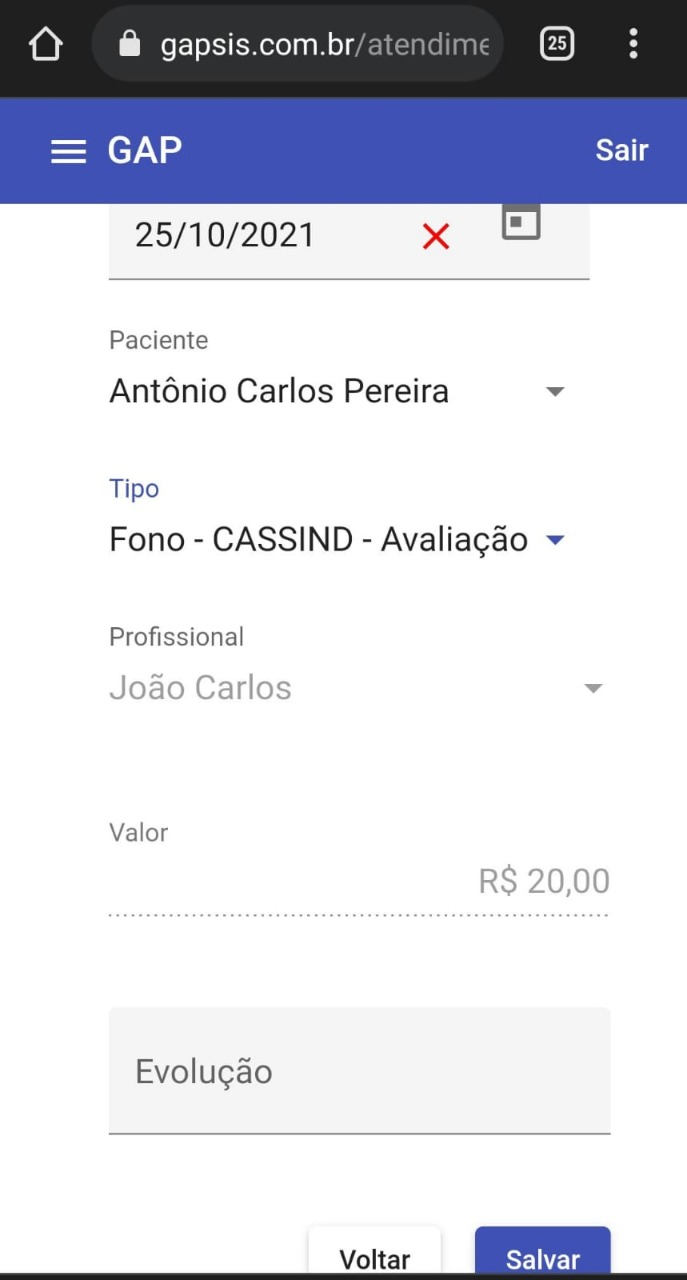Open the hamburger navigation menu
The width and height of the screenshot is (687, 1280).
pyautogui.click(x=68, y=151)
